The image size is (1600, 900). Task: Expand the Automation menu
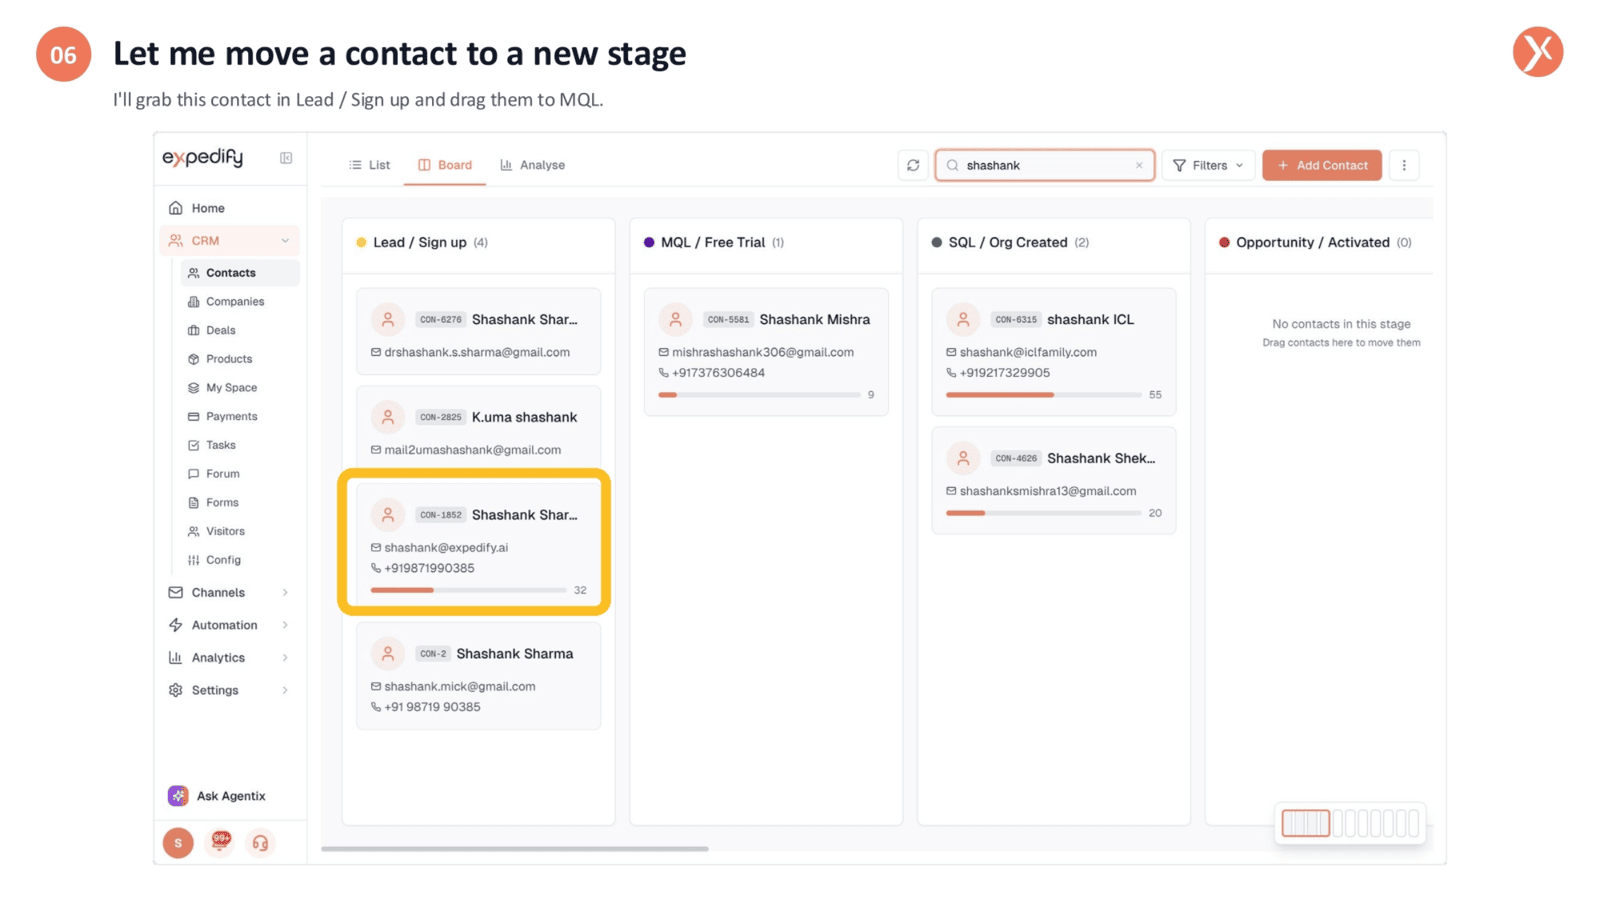[x=229, y=625]
